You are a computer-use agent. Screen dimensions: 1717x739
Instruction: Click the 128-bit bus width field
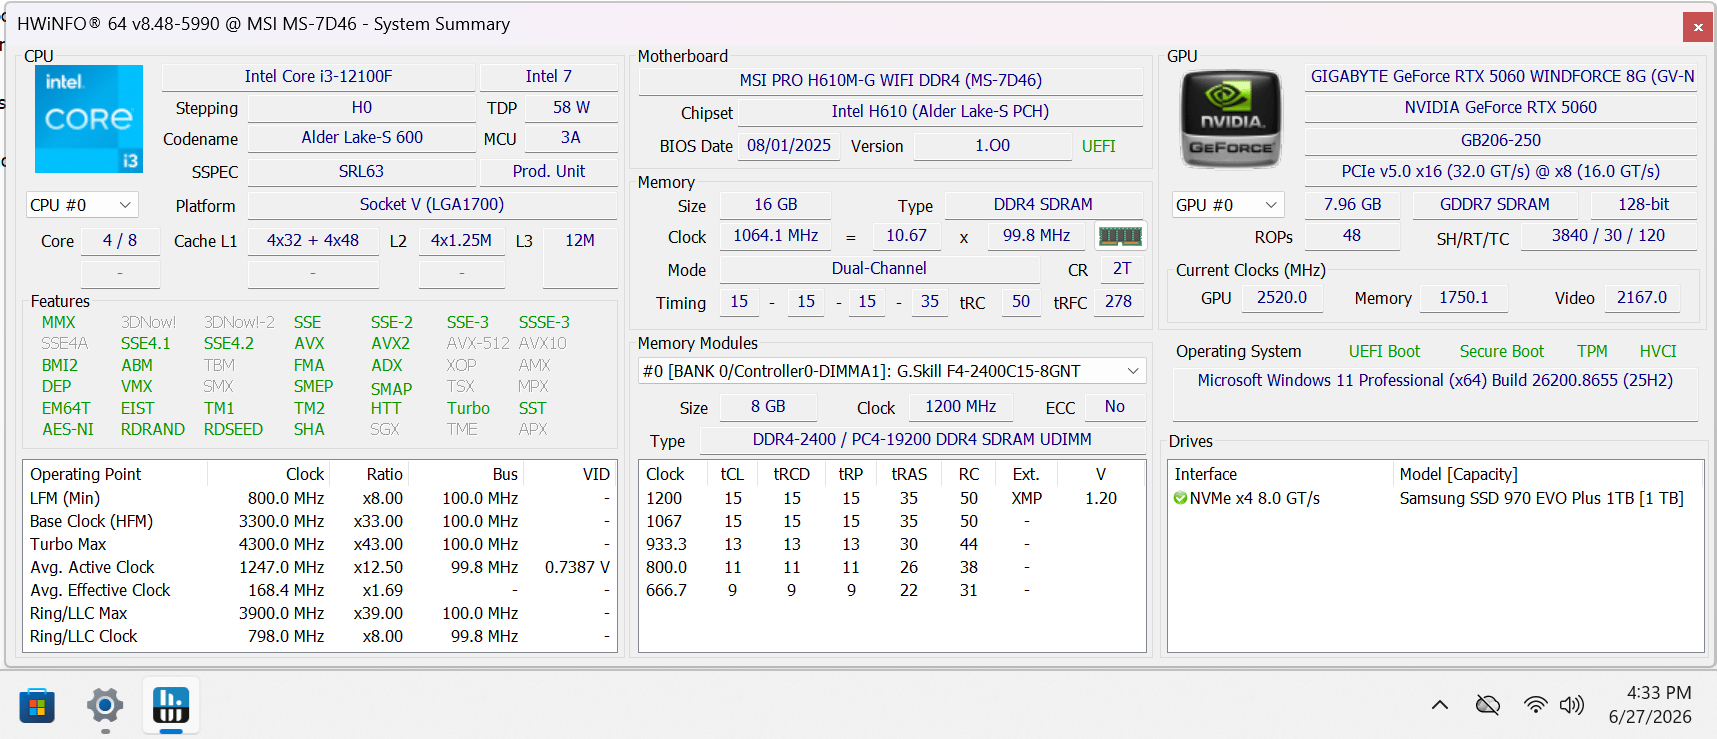1644,204
